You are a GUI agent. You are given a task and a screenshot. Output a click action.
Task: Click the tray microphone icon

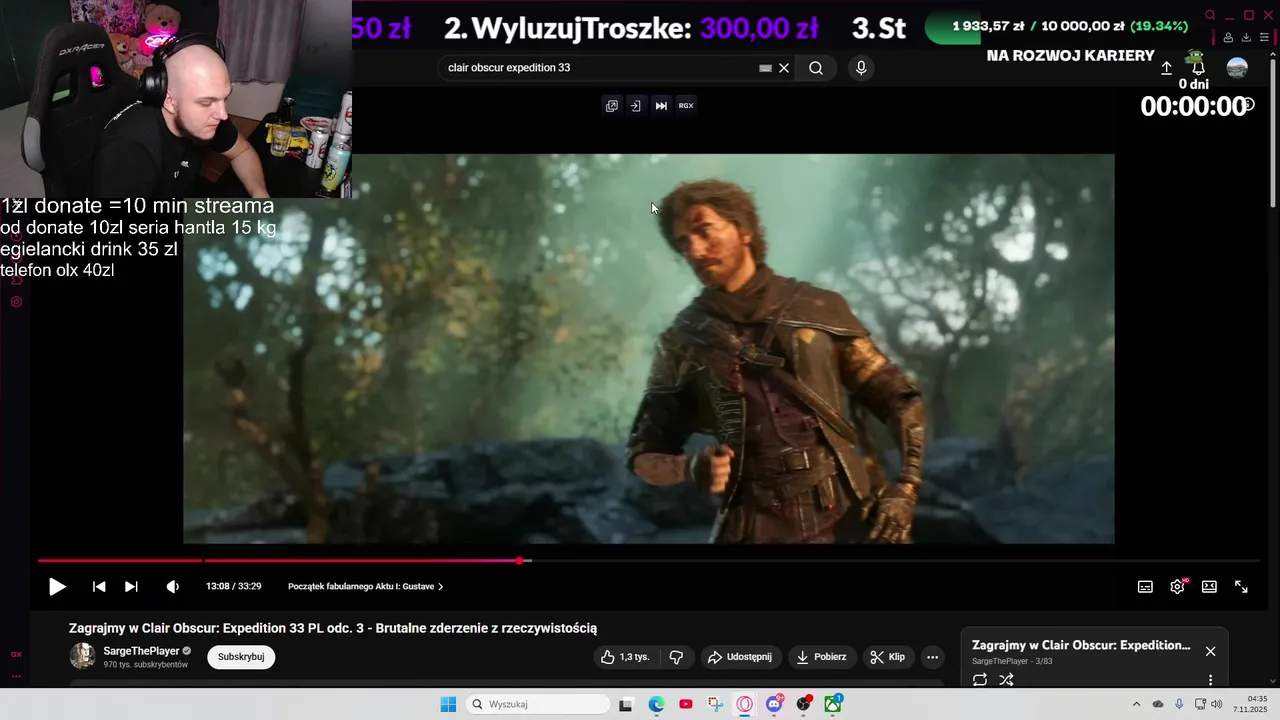(x=1179, y=704)
